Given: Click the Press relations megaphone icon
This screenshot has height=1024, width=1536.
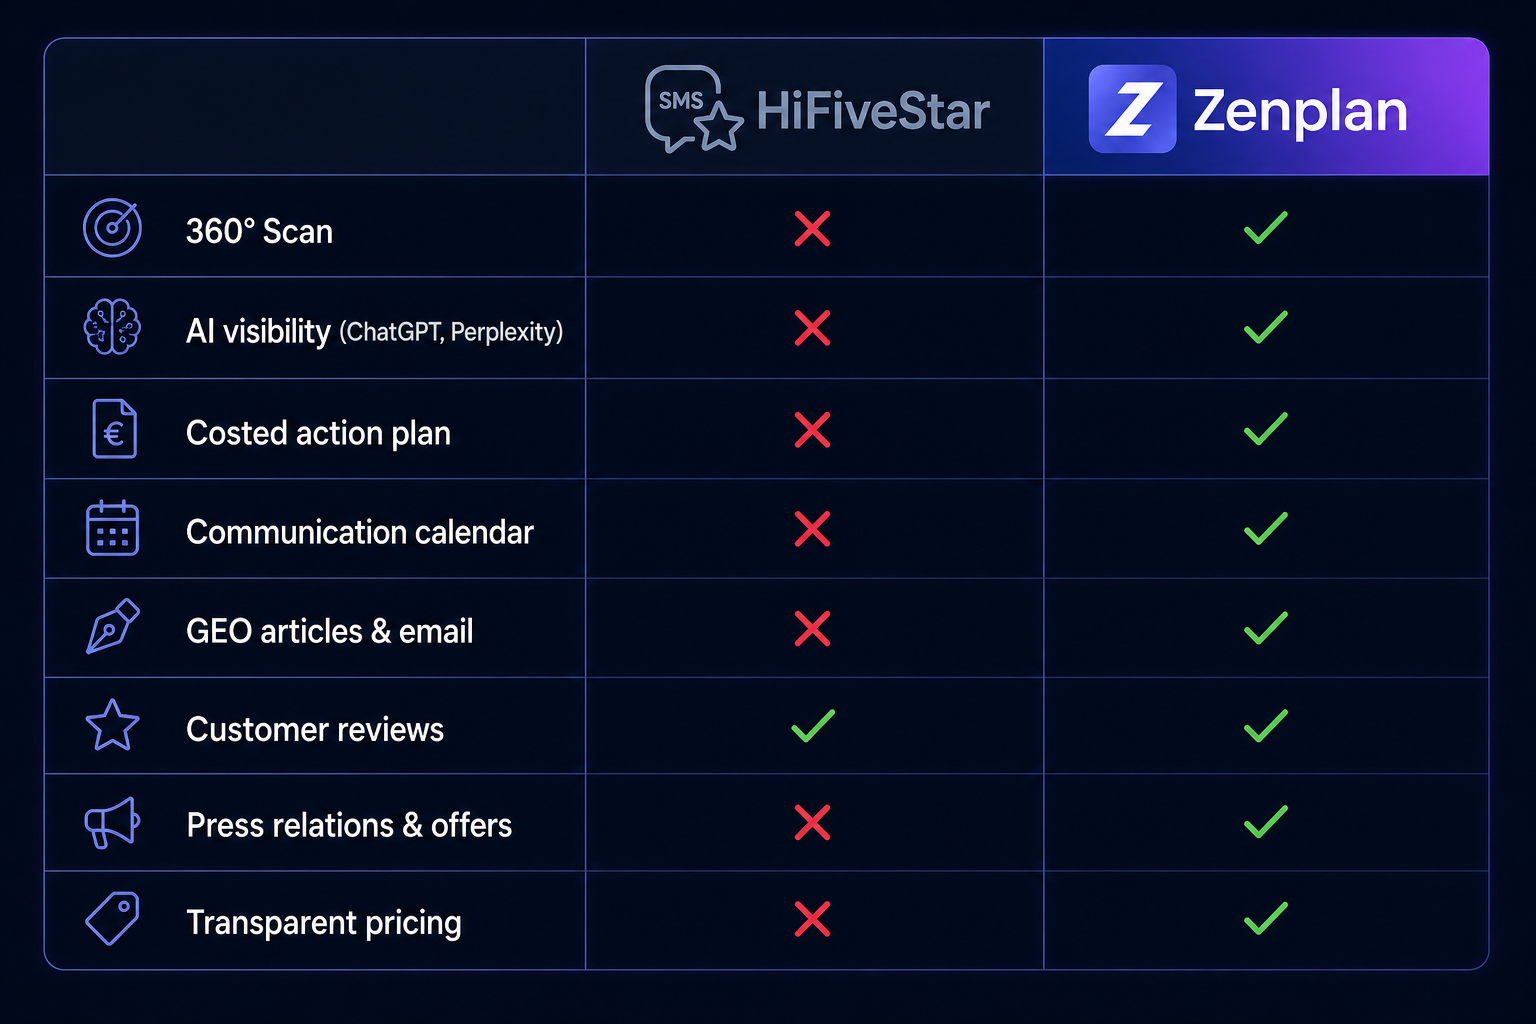Looking at the screenshot, I should pyautogui.click(x=111, y=822).
